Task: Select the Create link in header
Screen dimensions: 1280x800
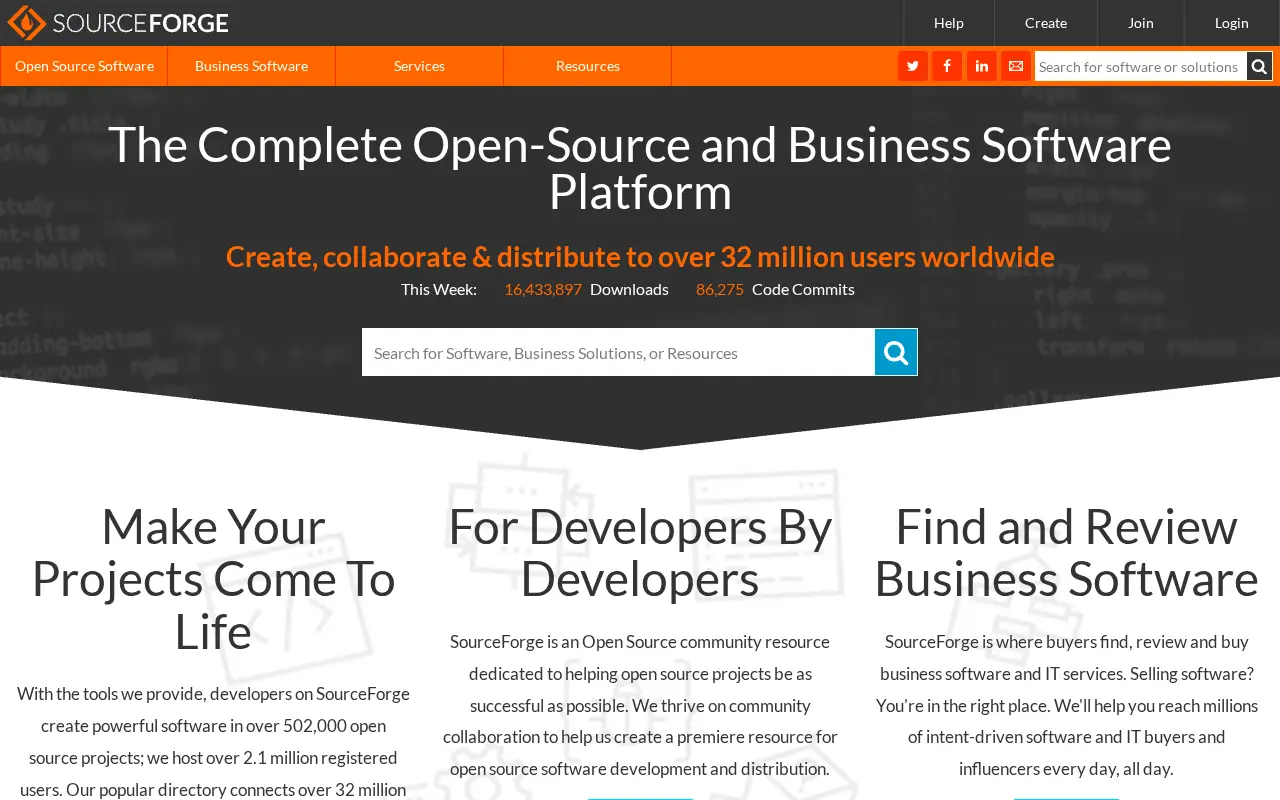Action: pyautogui.click(x=1046, y=23)
